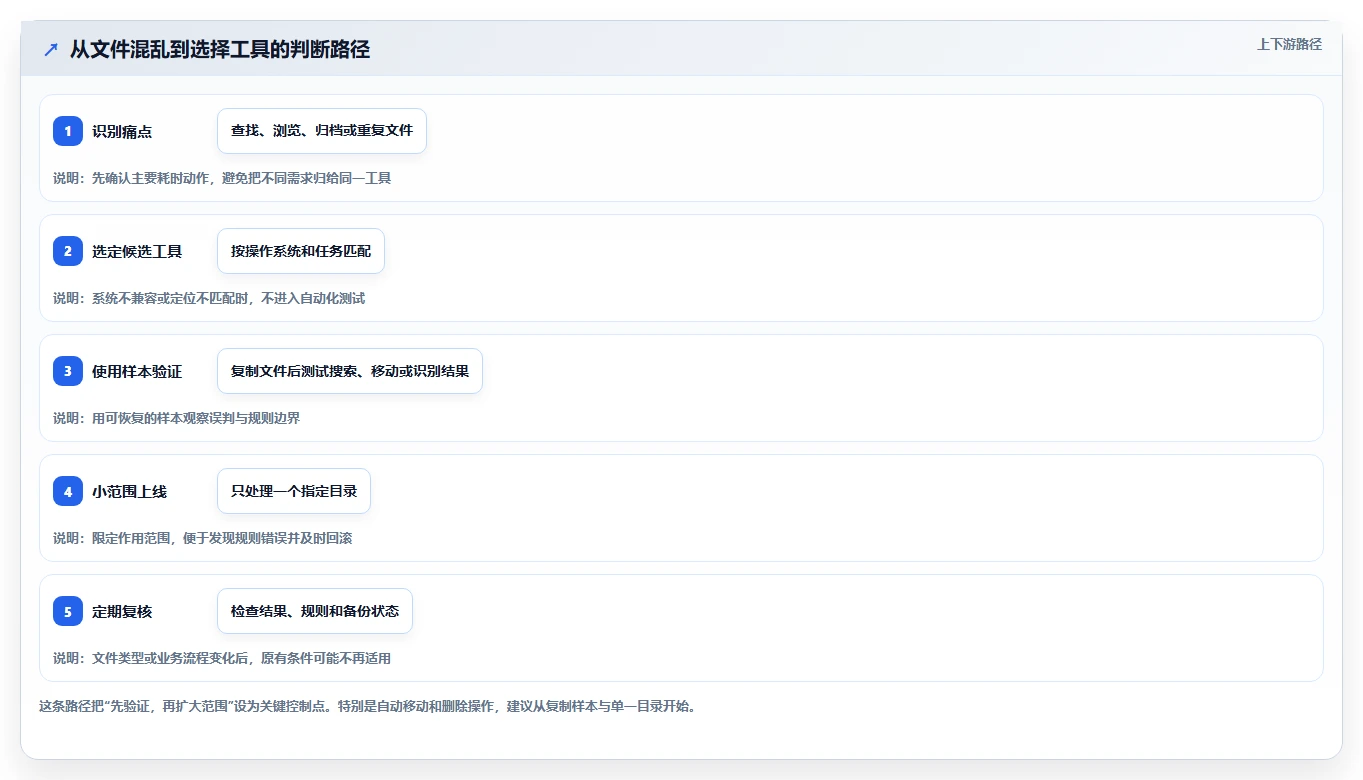Image resolution: width=1363 pixels, height=780 pixels.
Task: Click the 按操作系统和任务匹配 chip
Action: 301,251
